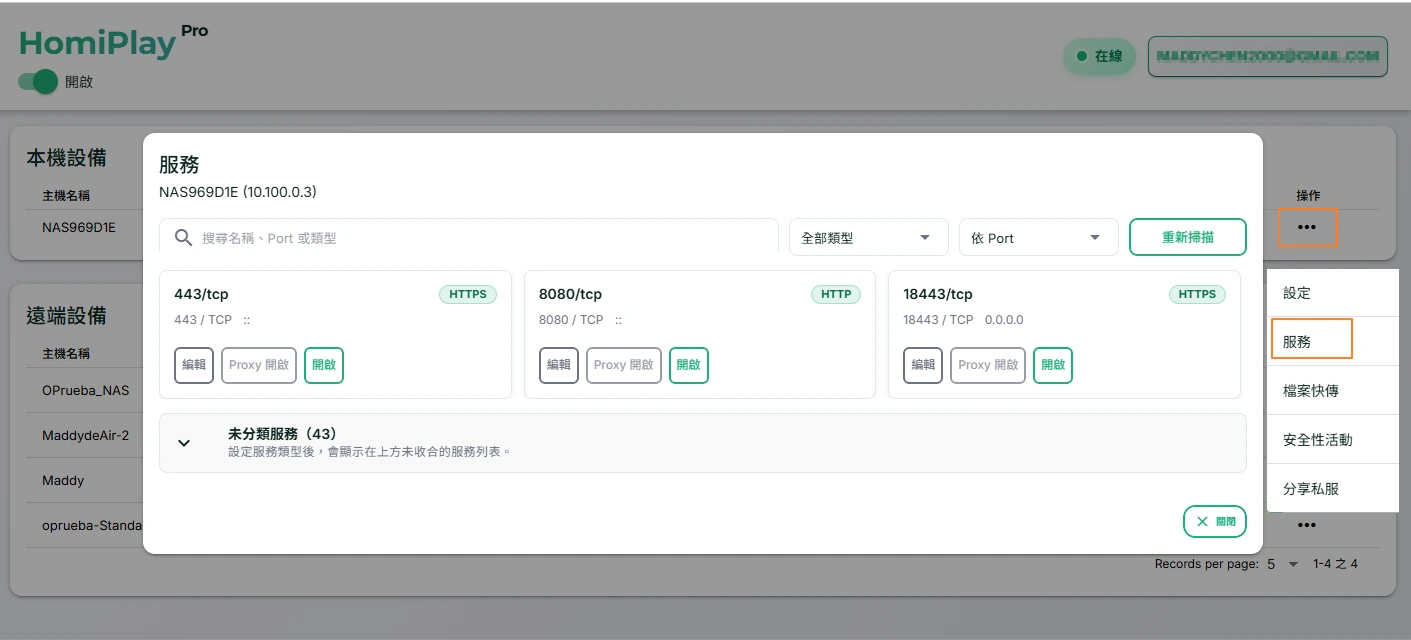The width and height of the screenshot is (1411, 640).
Task: Toggle the HomiPlay enable switch
Action: 38,82
